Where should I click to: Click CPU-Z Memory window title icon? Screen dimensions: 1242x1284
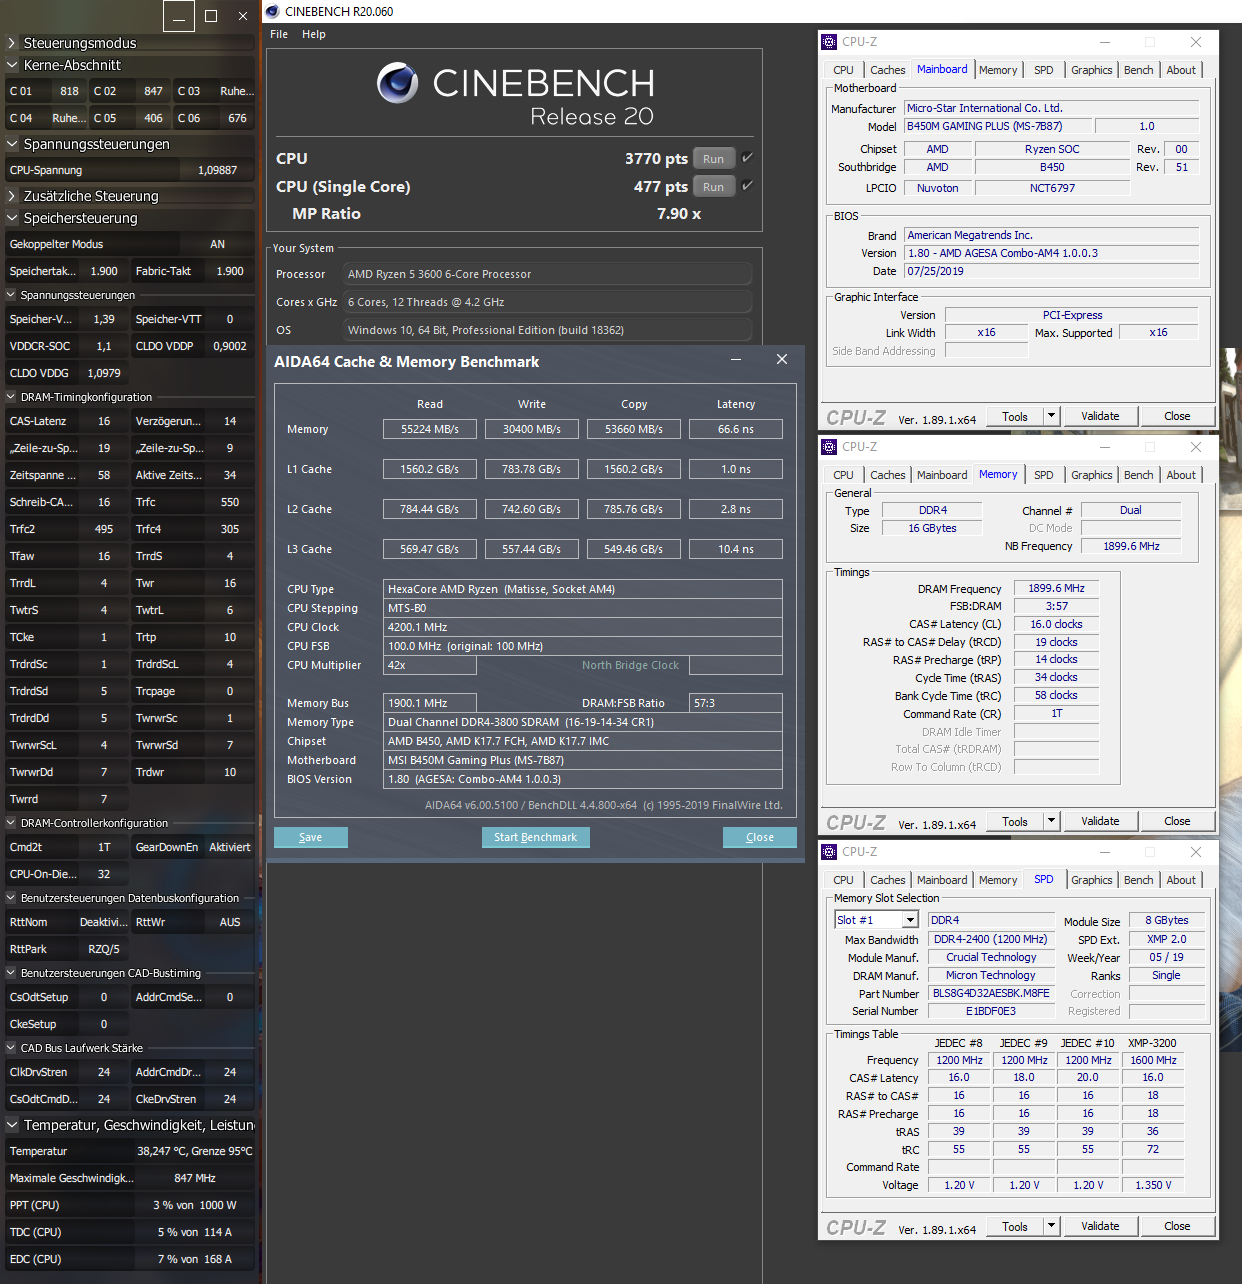tap(829, 447)
